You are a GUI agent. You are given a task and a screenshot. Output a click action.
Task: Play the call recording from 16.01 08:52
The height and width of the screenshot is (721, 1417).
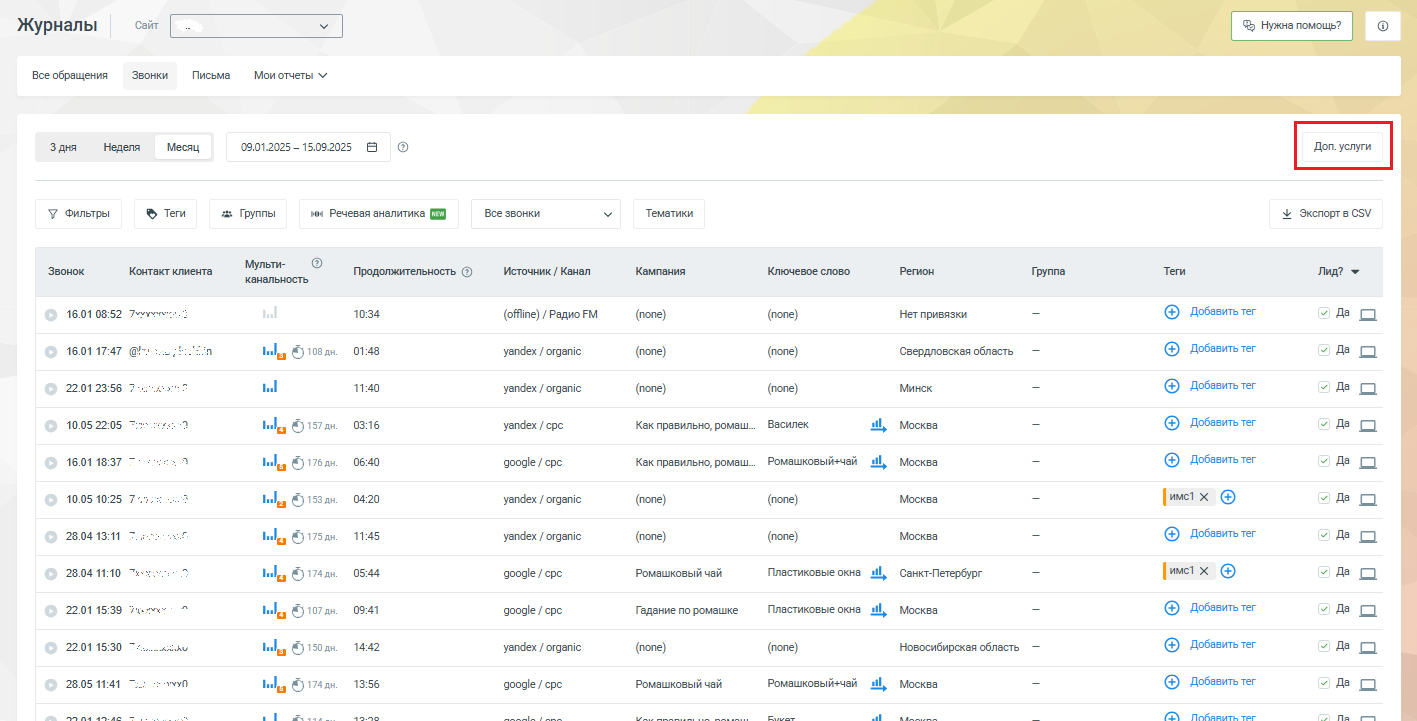[x=51, y=315]
